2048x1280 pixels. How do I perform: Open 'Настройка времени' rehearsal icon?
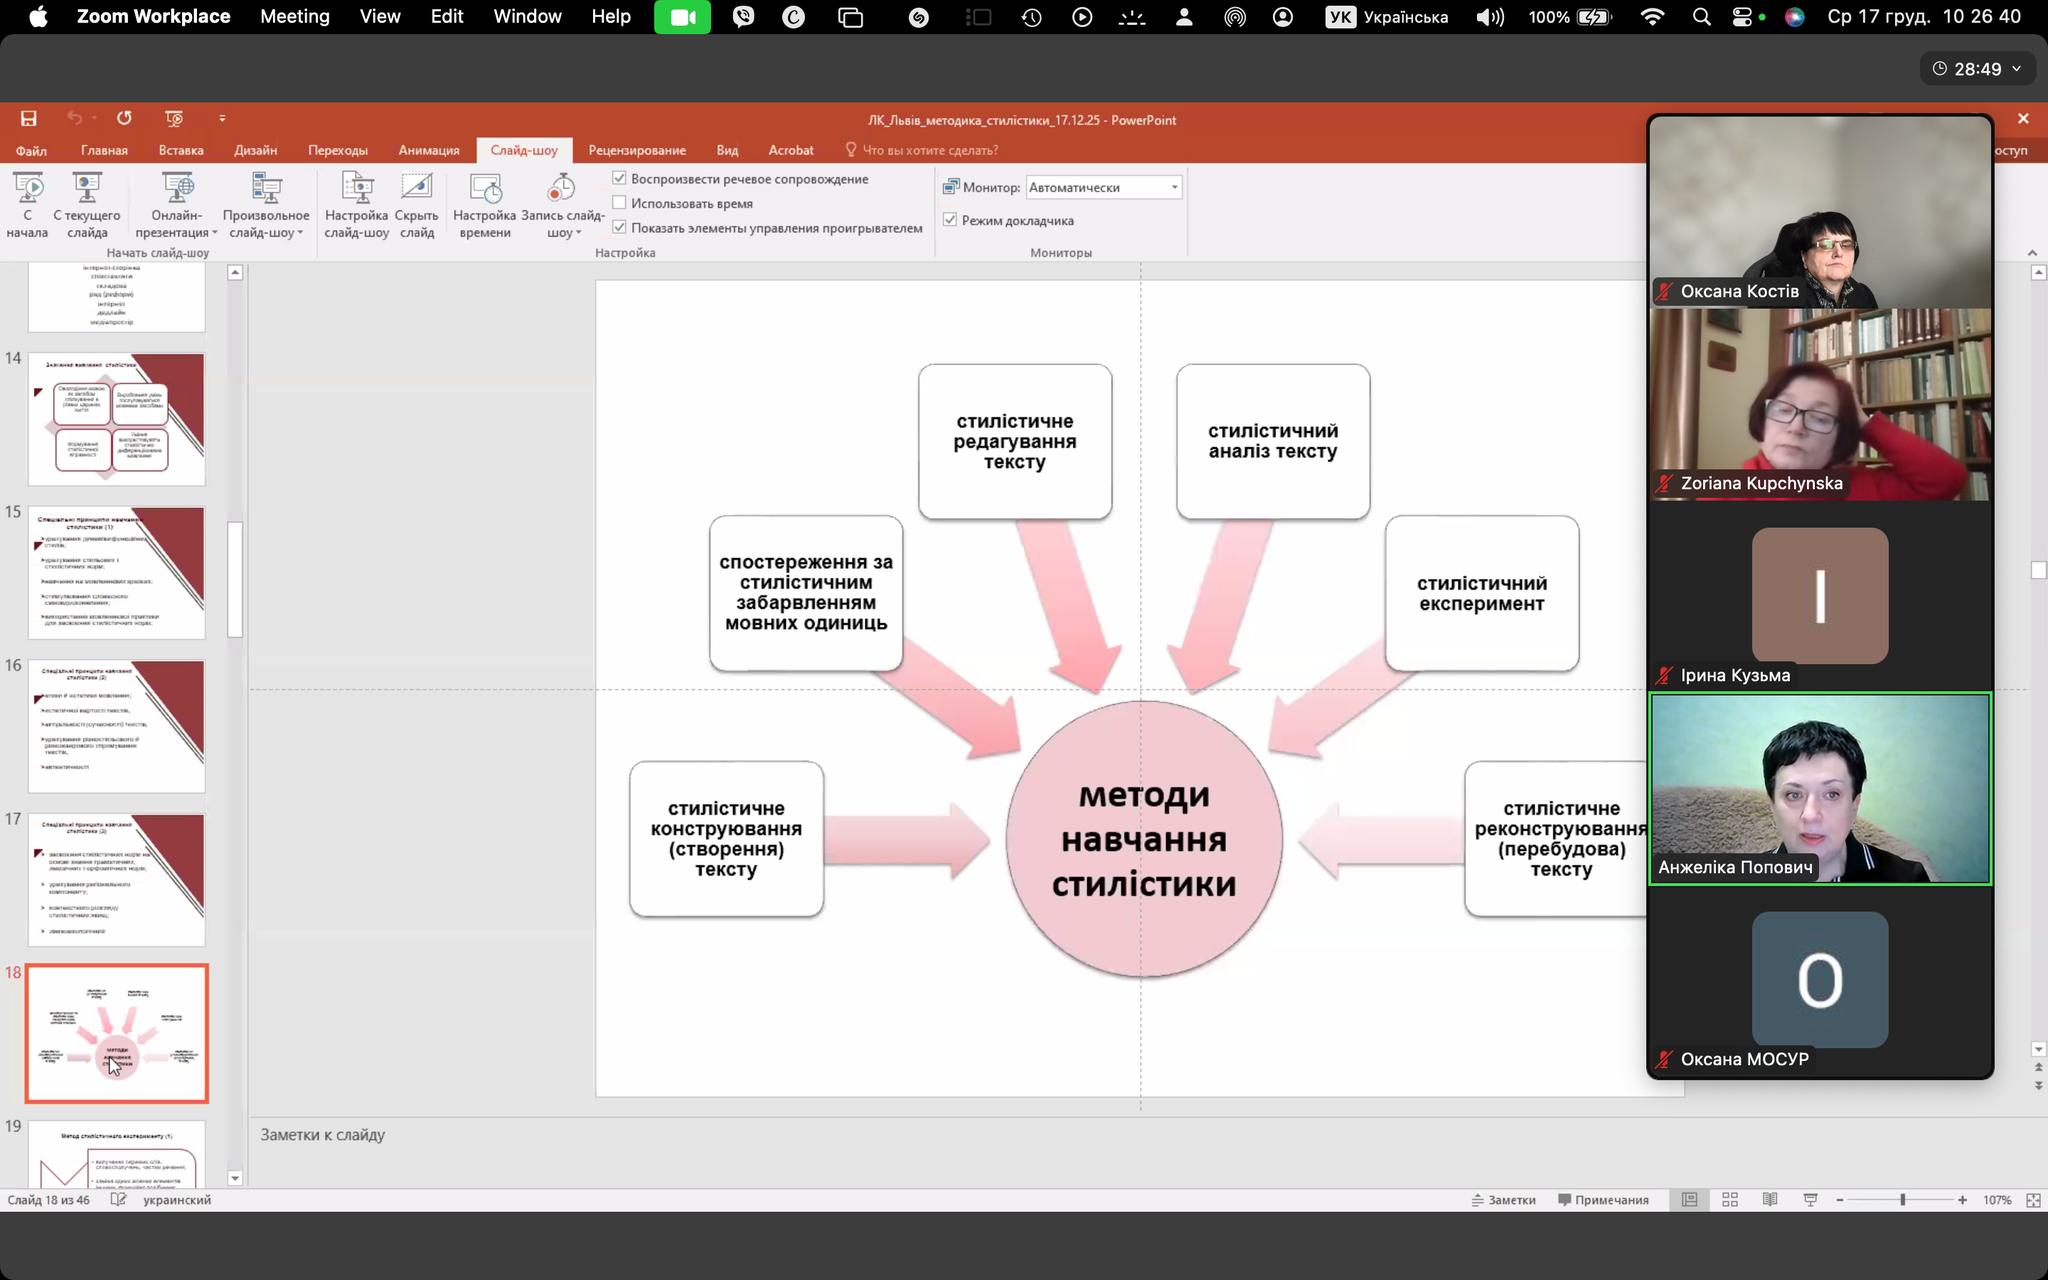click(484, 189)
